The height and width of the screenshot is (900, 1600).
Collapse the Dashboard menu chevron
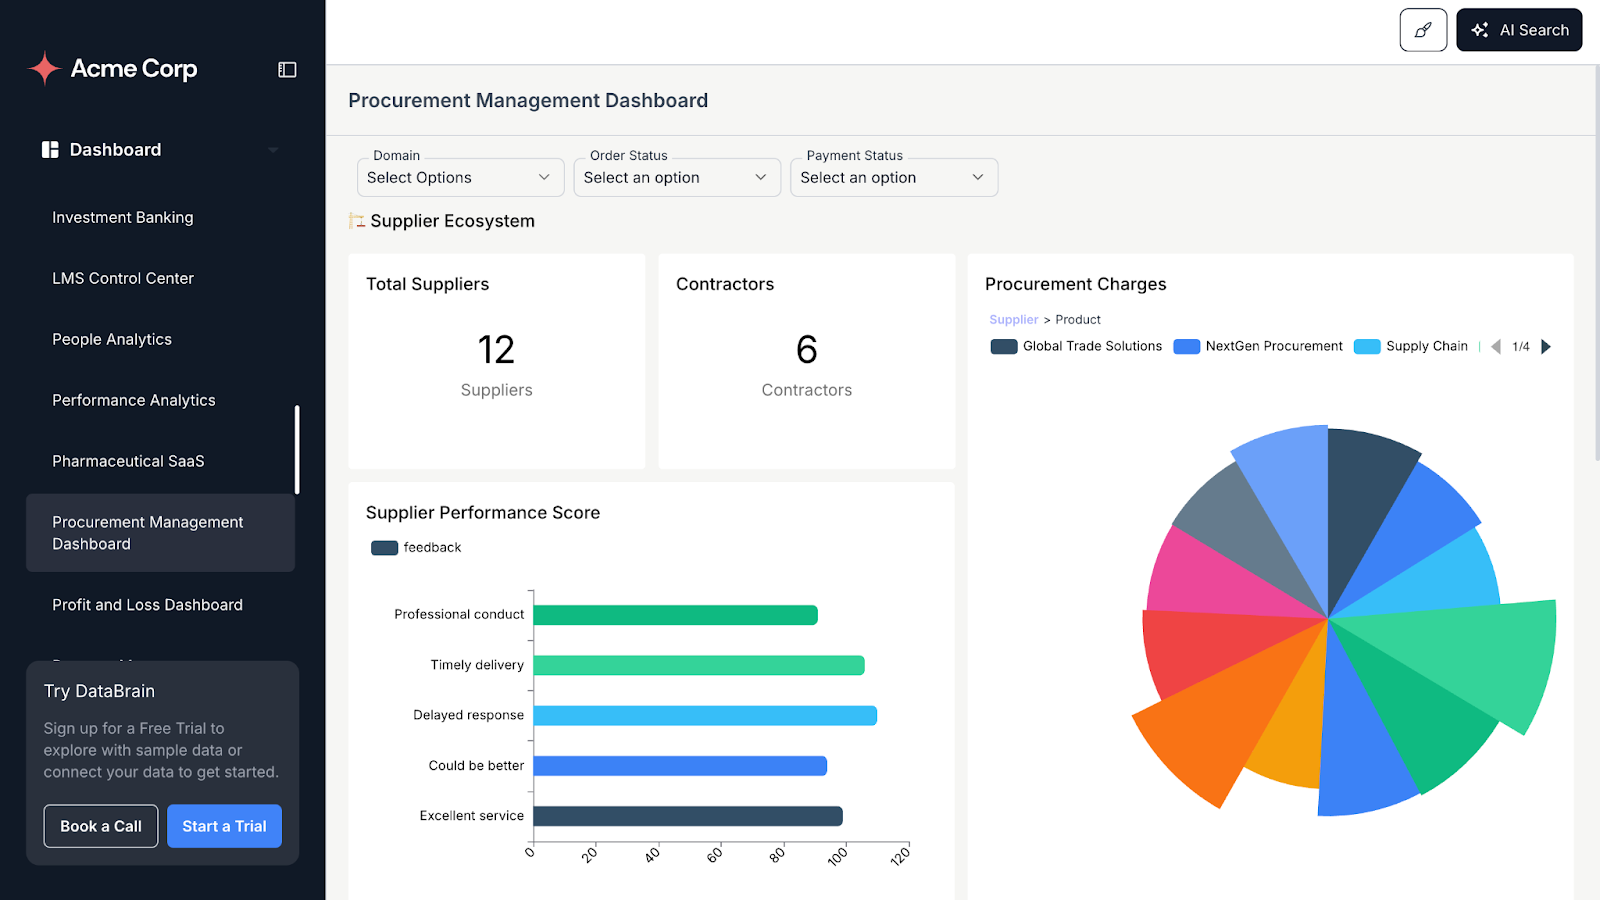tap(273, 150)
